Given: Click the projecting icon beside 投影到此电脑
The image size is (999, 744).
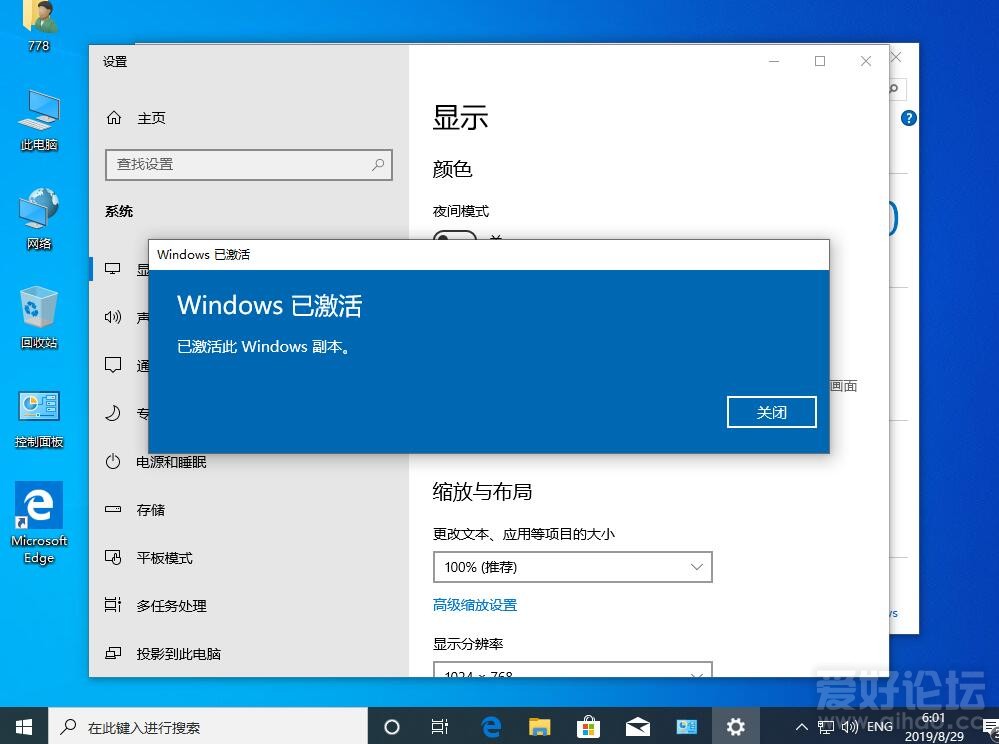Looking at the screenshot, I should click(113, 653).
